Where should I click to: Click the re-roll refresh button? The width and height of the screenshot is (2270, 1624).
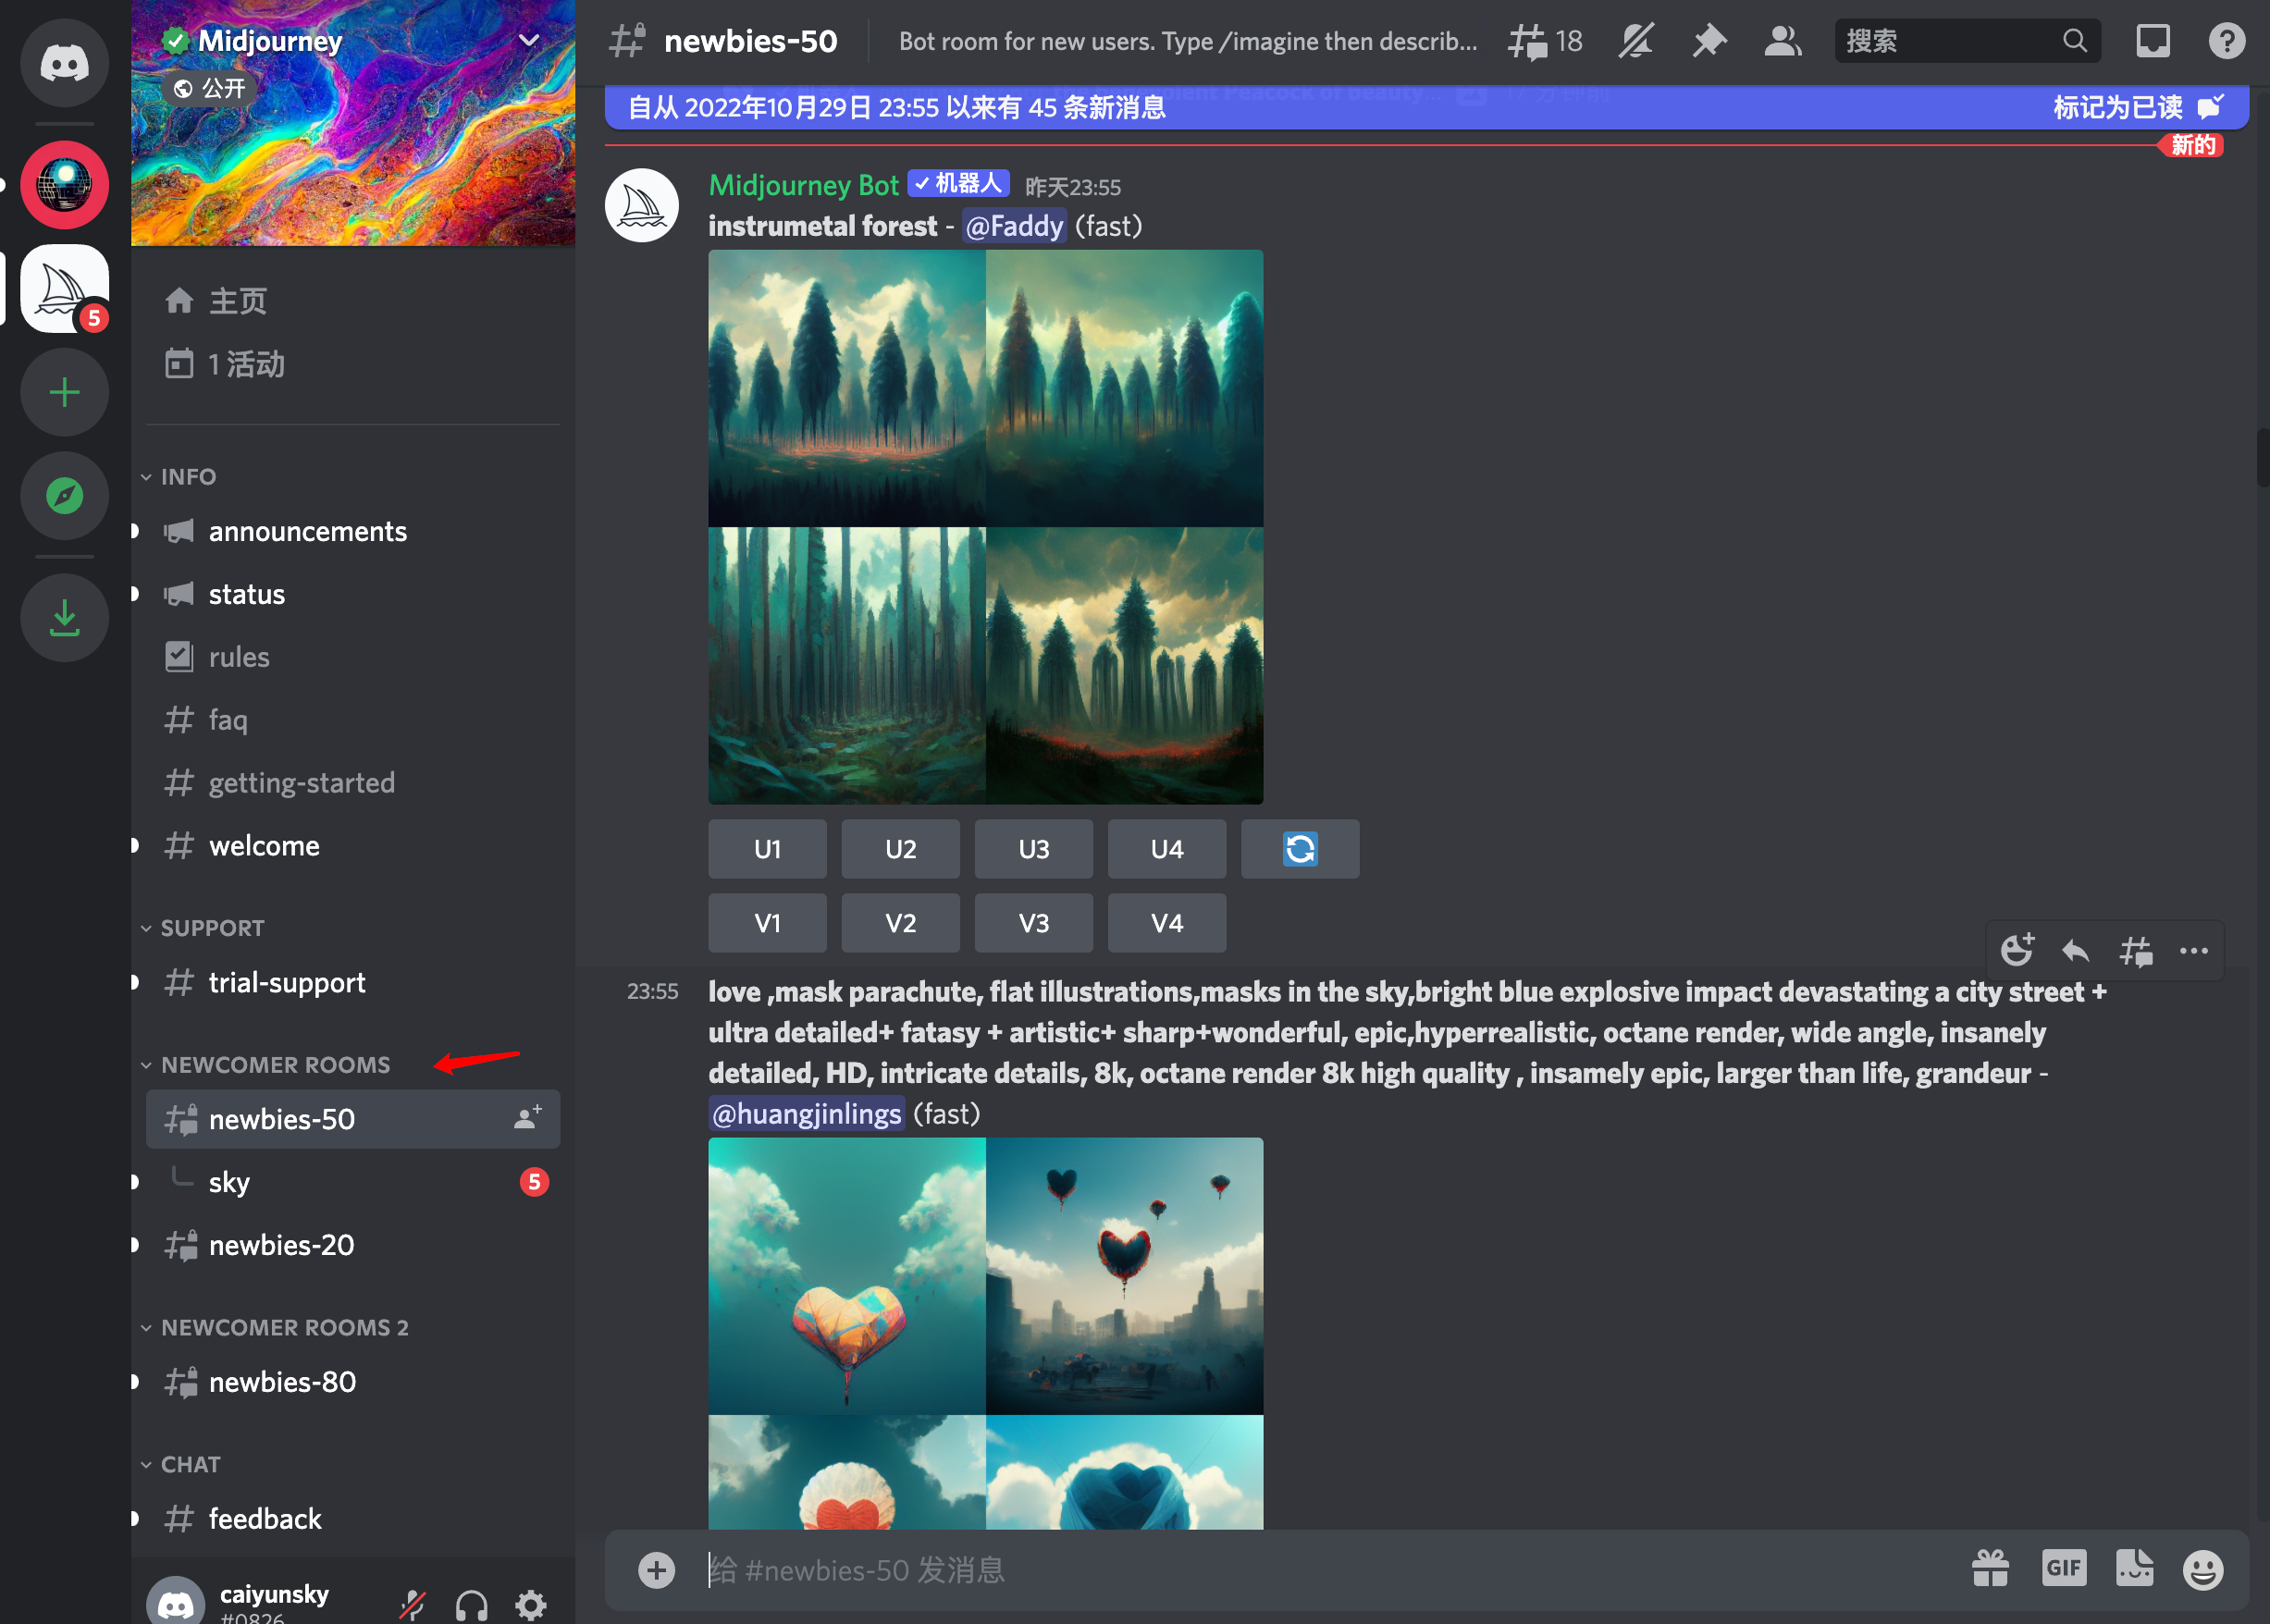pos(1300,849)
